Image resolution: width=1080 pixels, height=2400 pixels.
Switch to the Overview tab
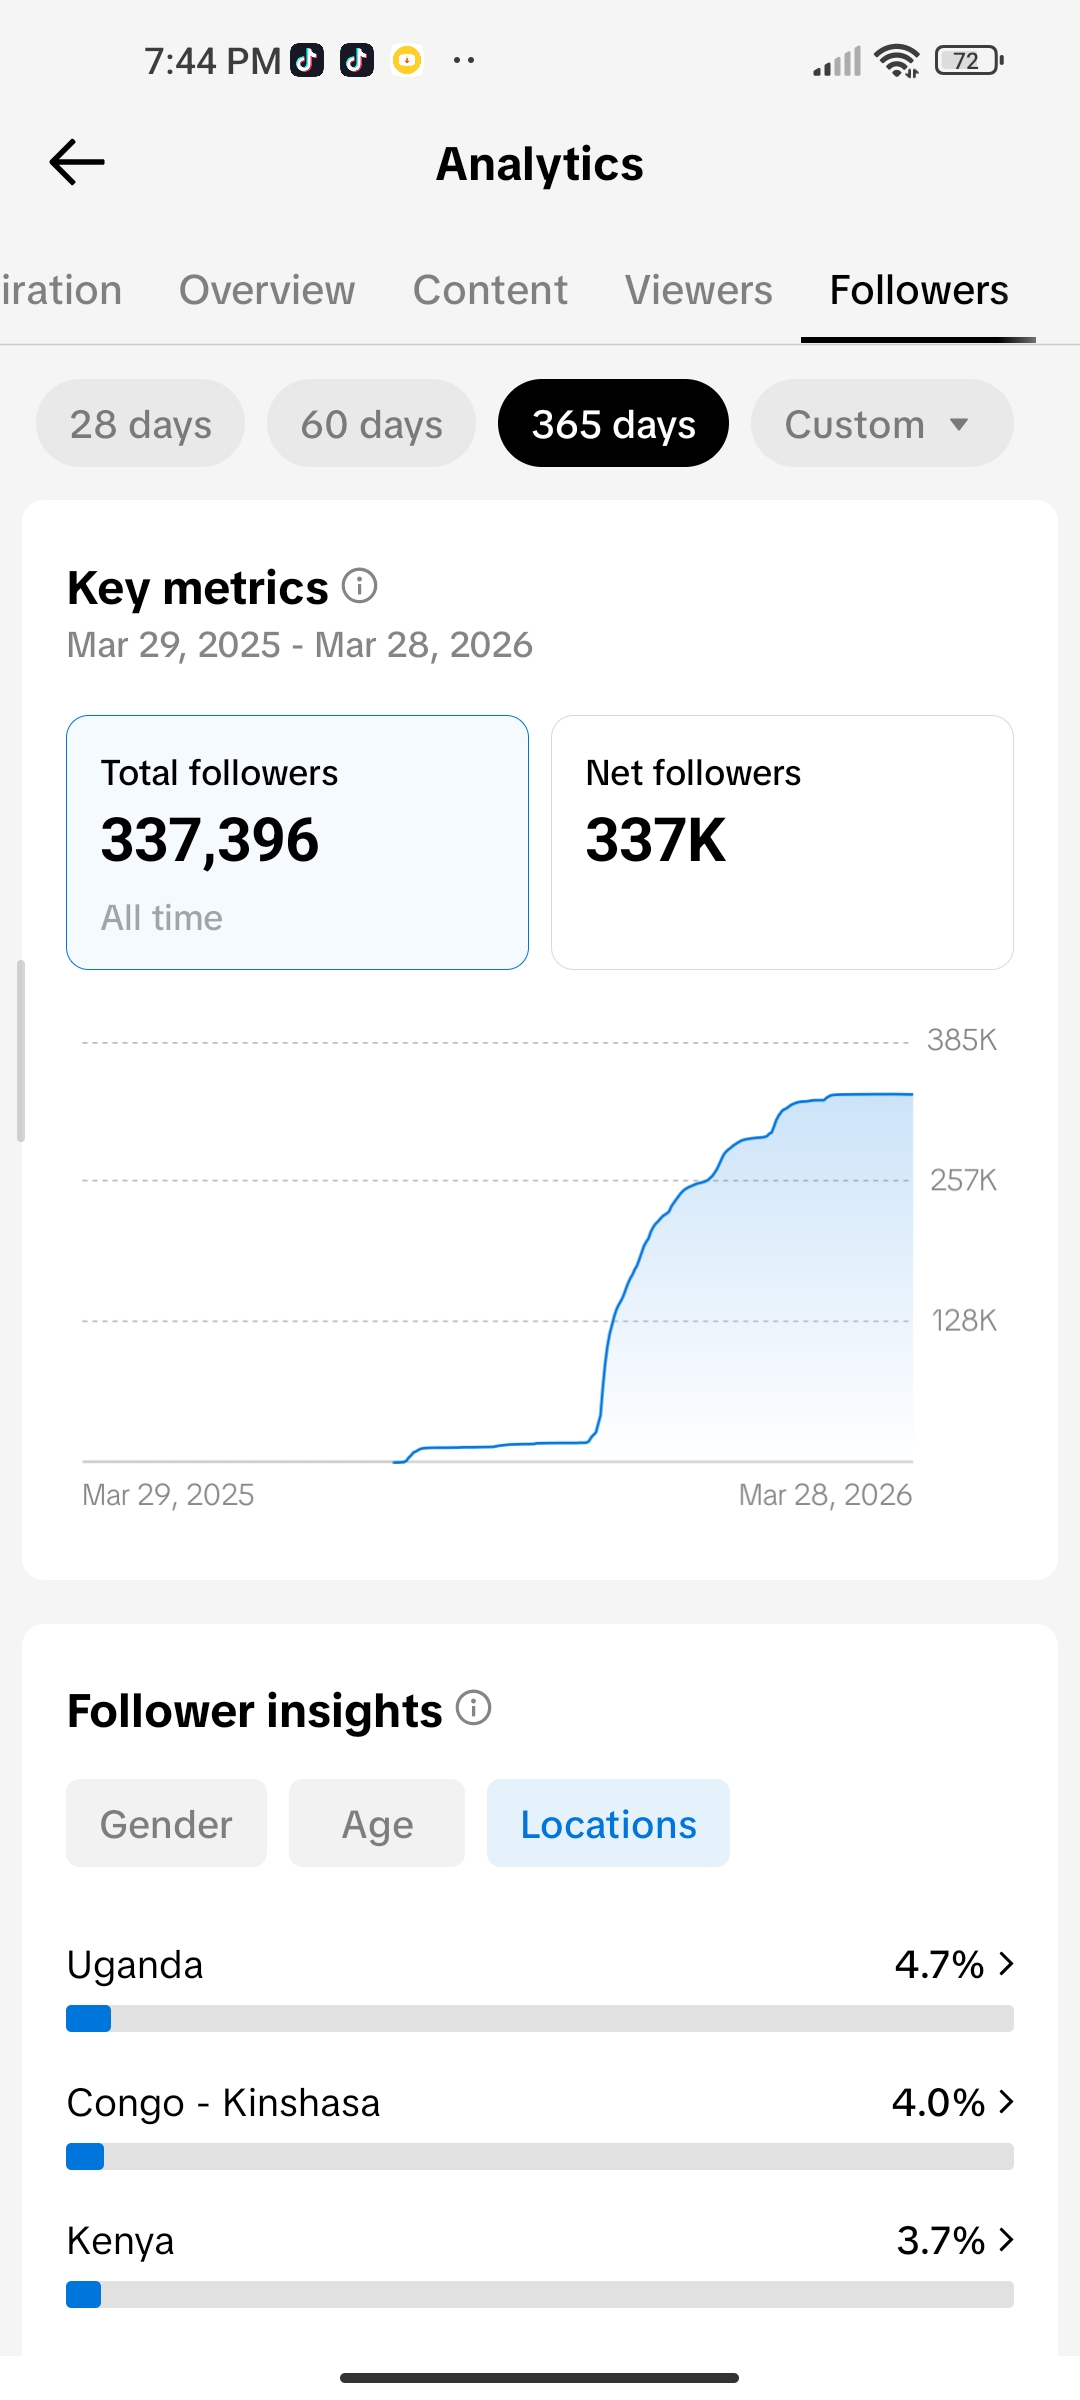click(x=267, y=290)
